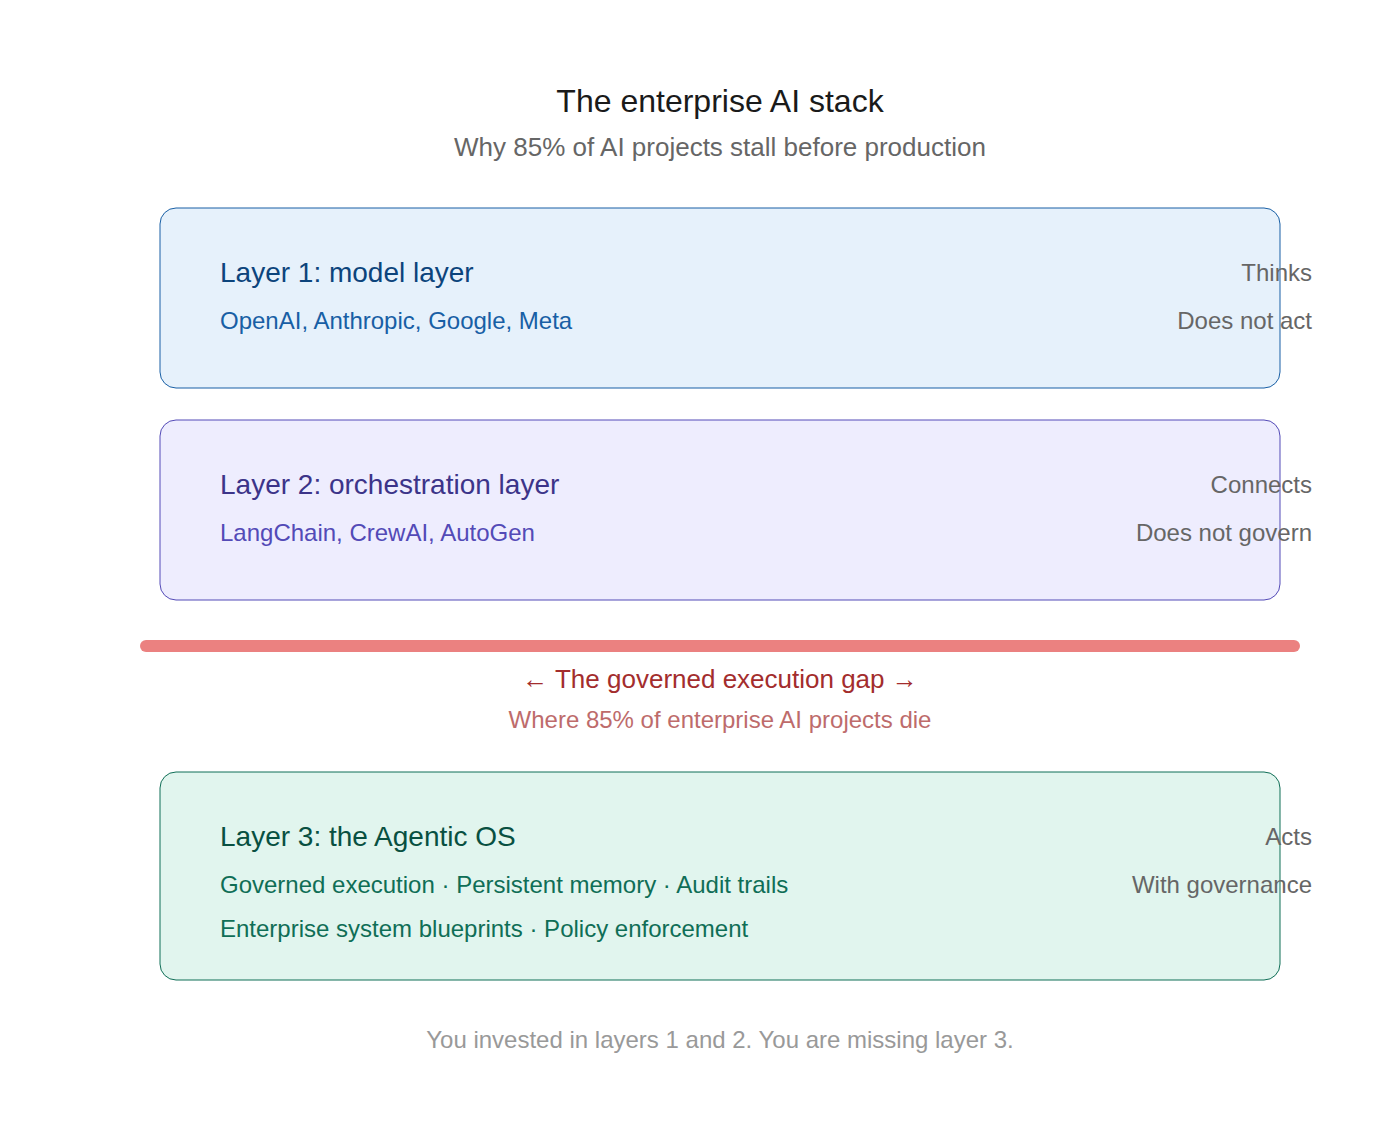Click The governed execution gap heading
Image resolution: width=1400 pixels, height=1124 pixels.
[x=719, y=680]
